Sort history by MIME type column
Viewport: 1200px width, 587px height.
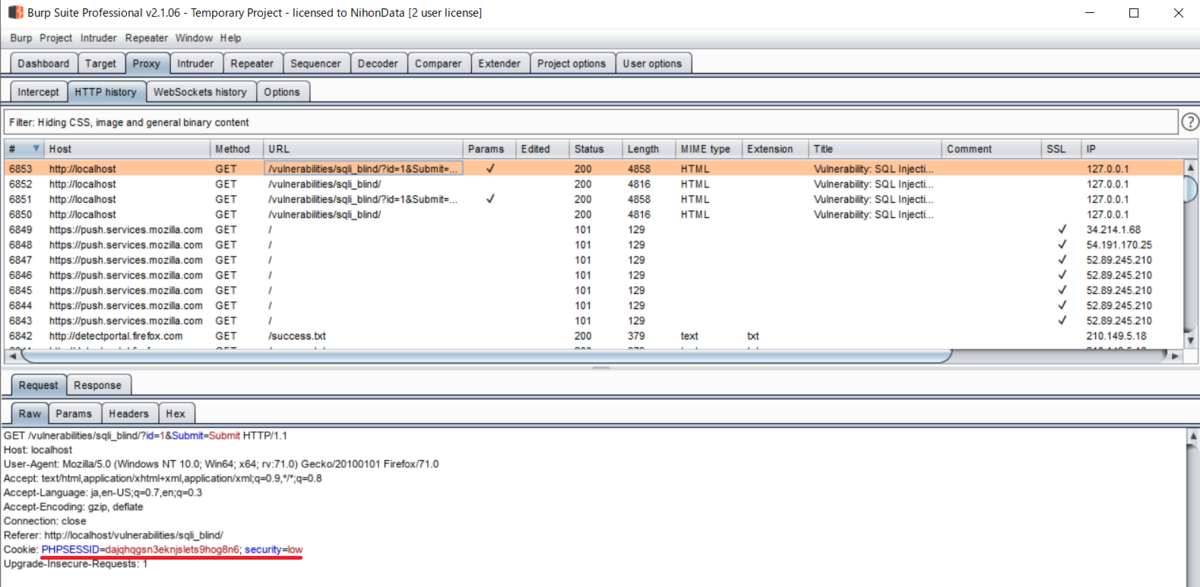click(x=708, y=149)
